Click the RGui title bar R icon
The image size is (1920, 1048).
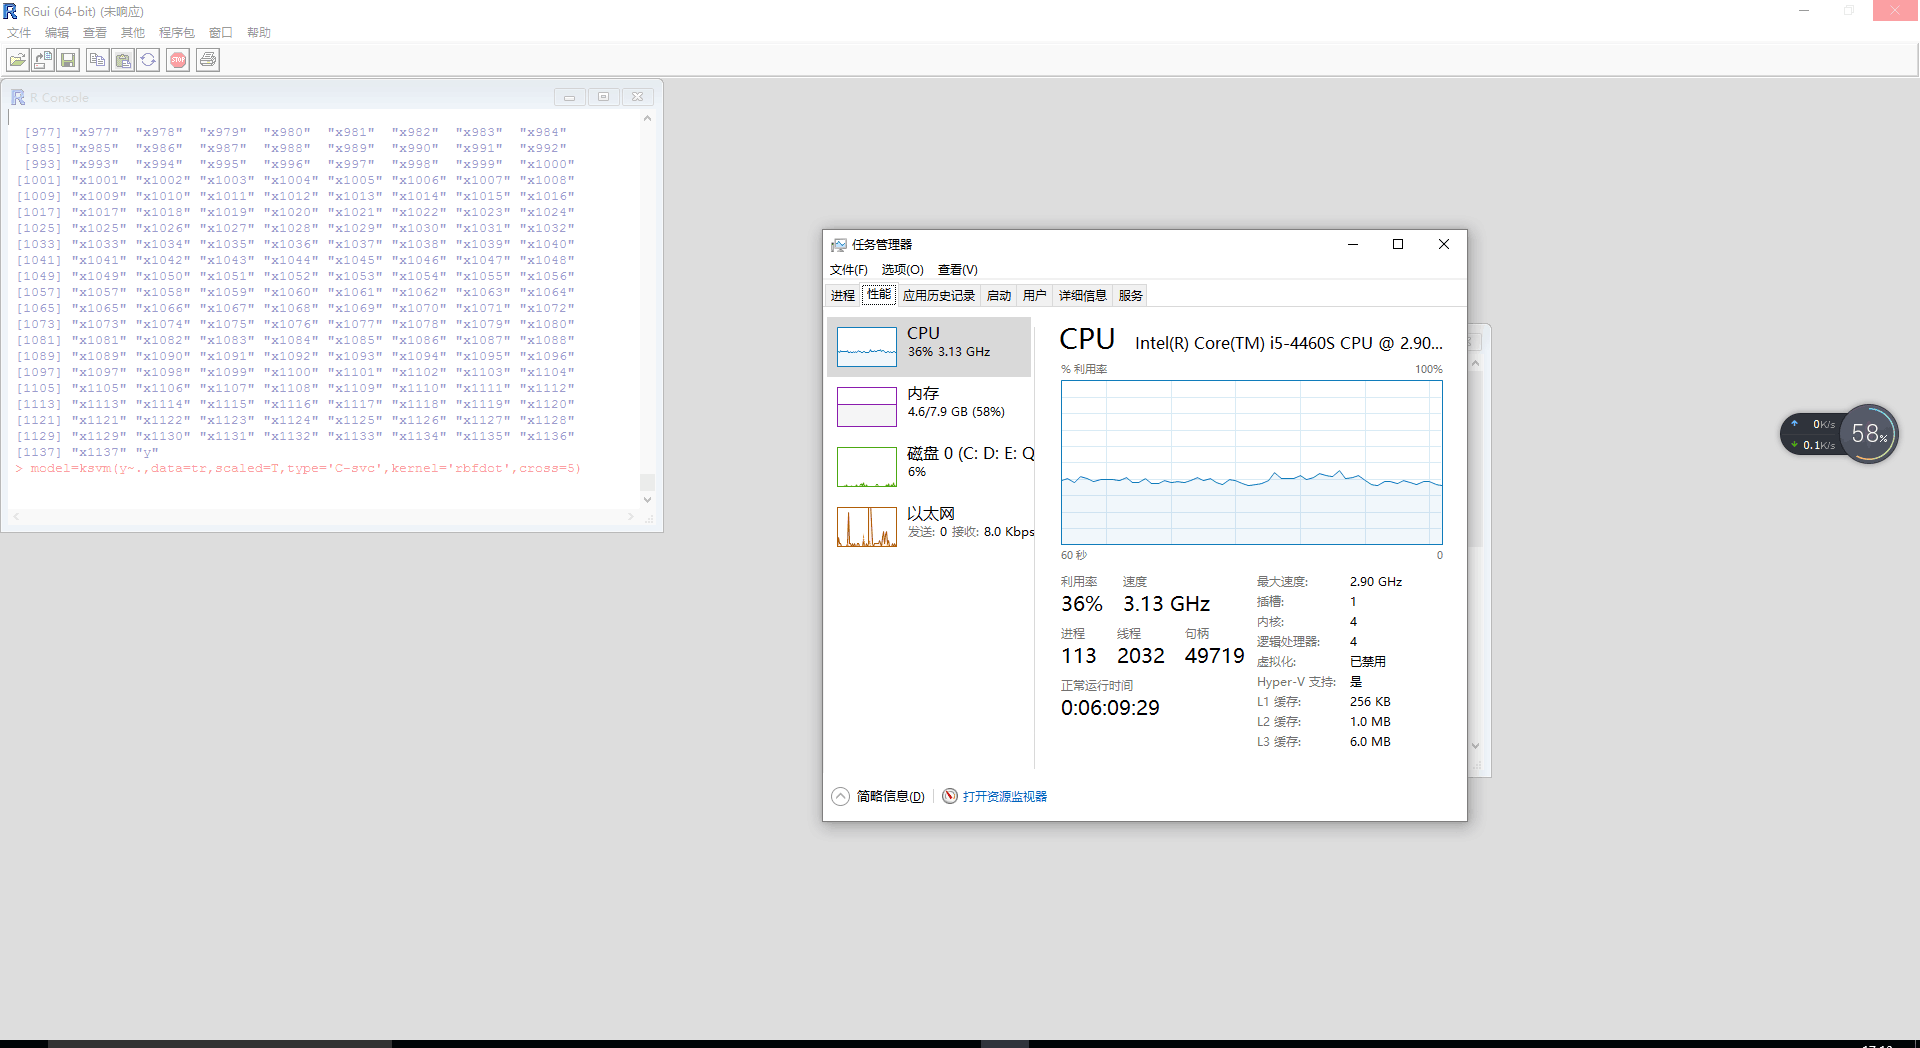point(10,11)
